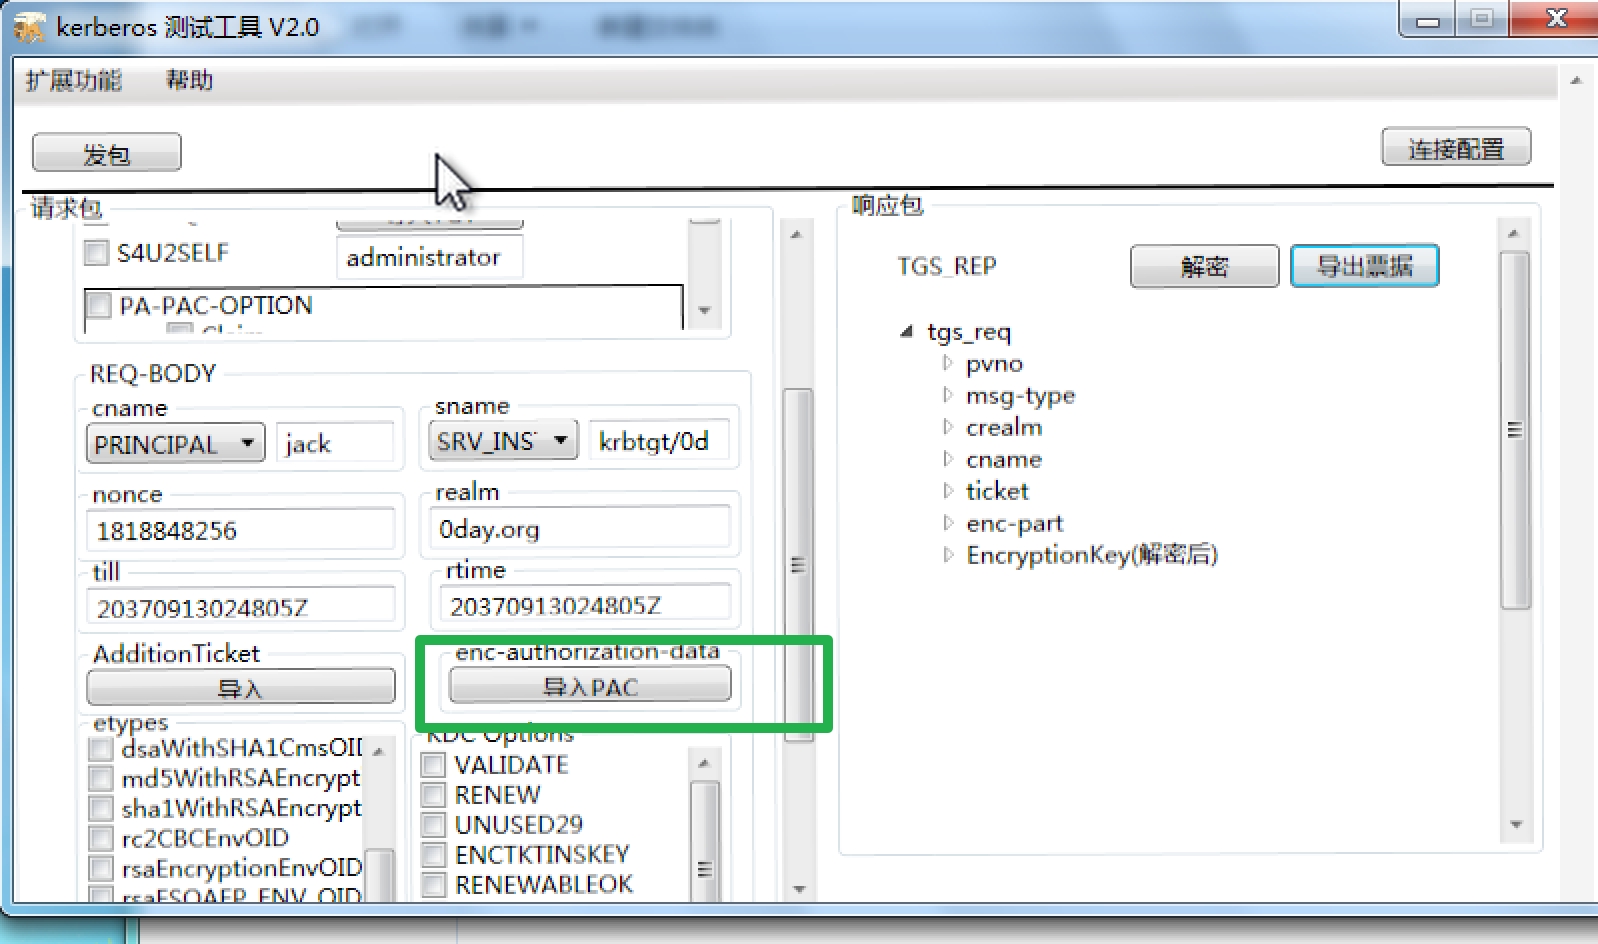Expand the pvno tree node
Screen dimensions: 1598x944
pos(948,363)
